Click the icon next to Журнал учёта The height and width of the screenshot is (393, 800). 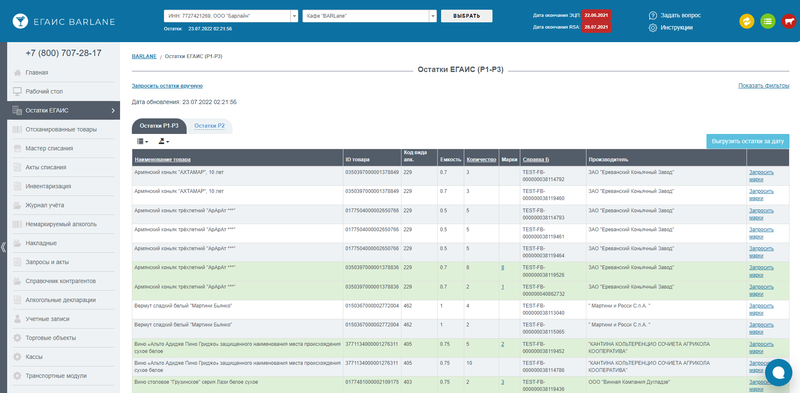click(x=17, y=205)
